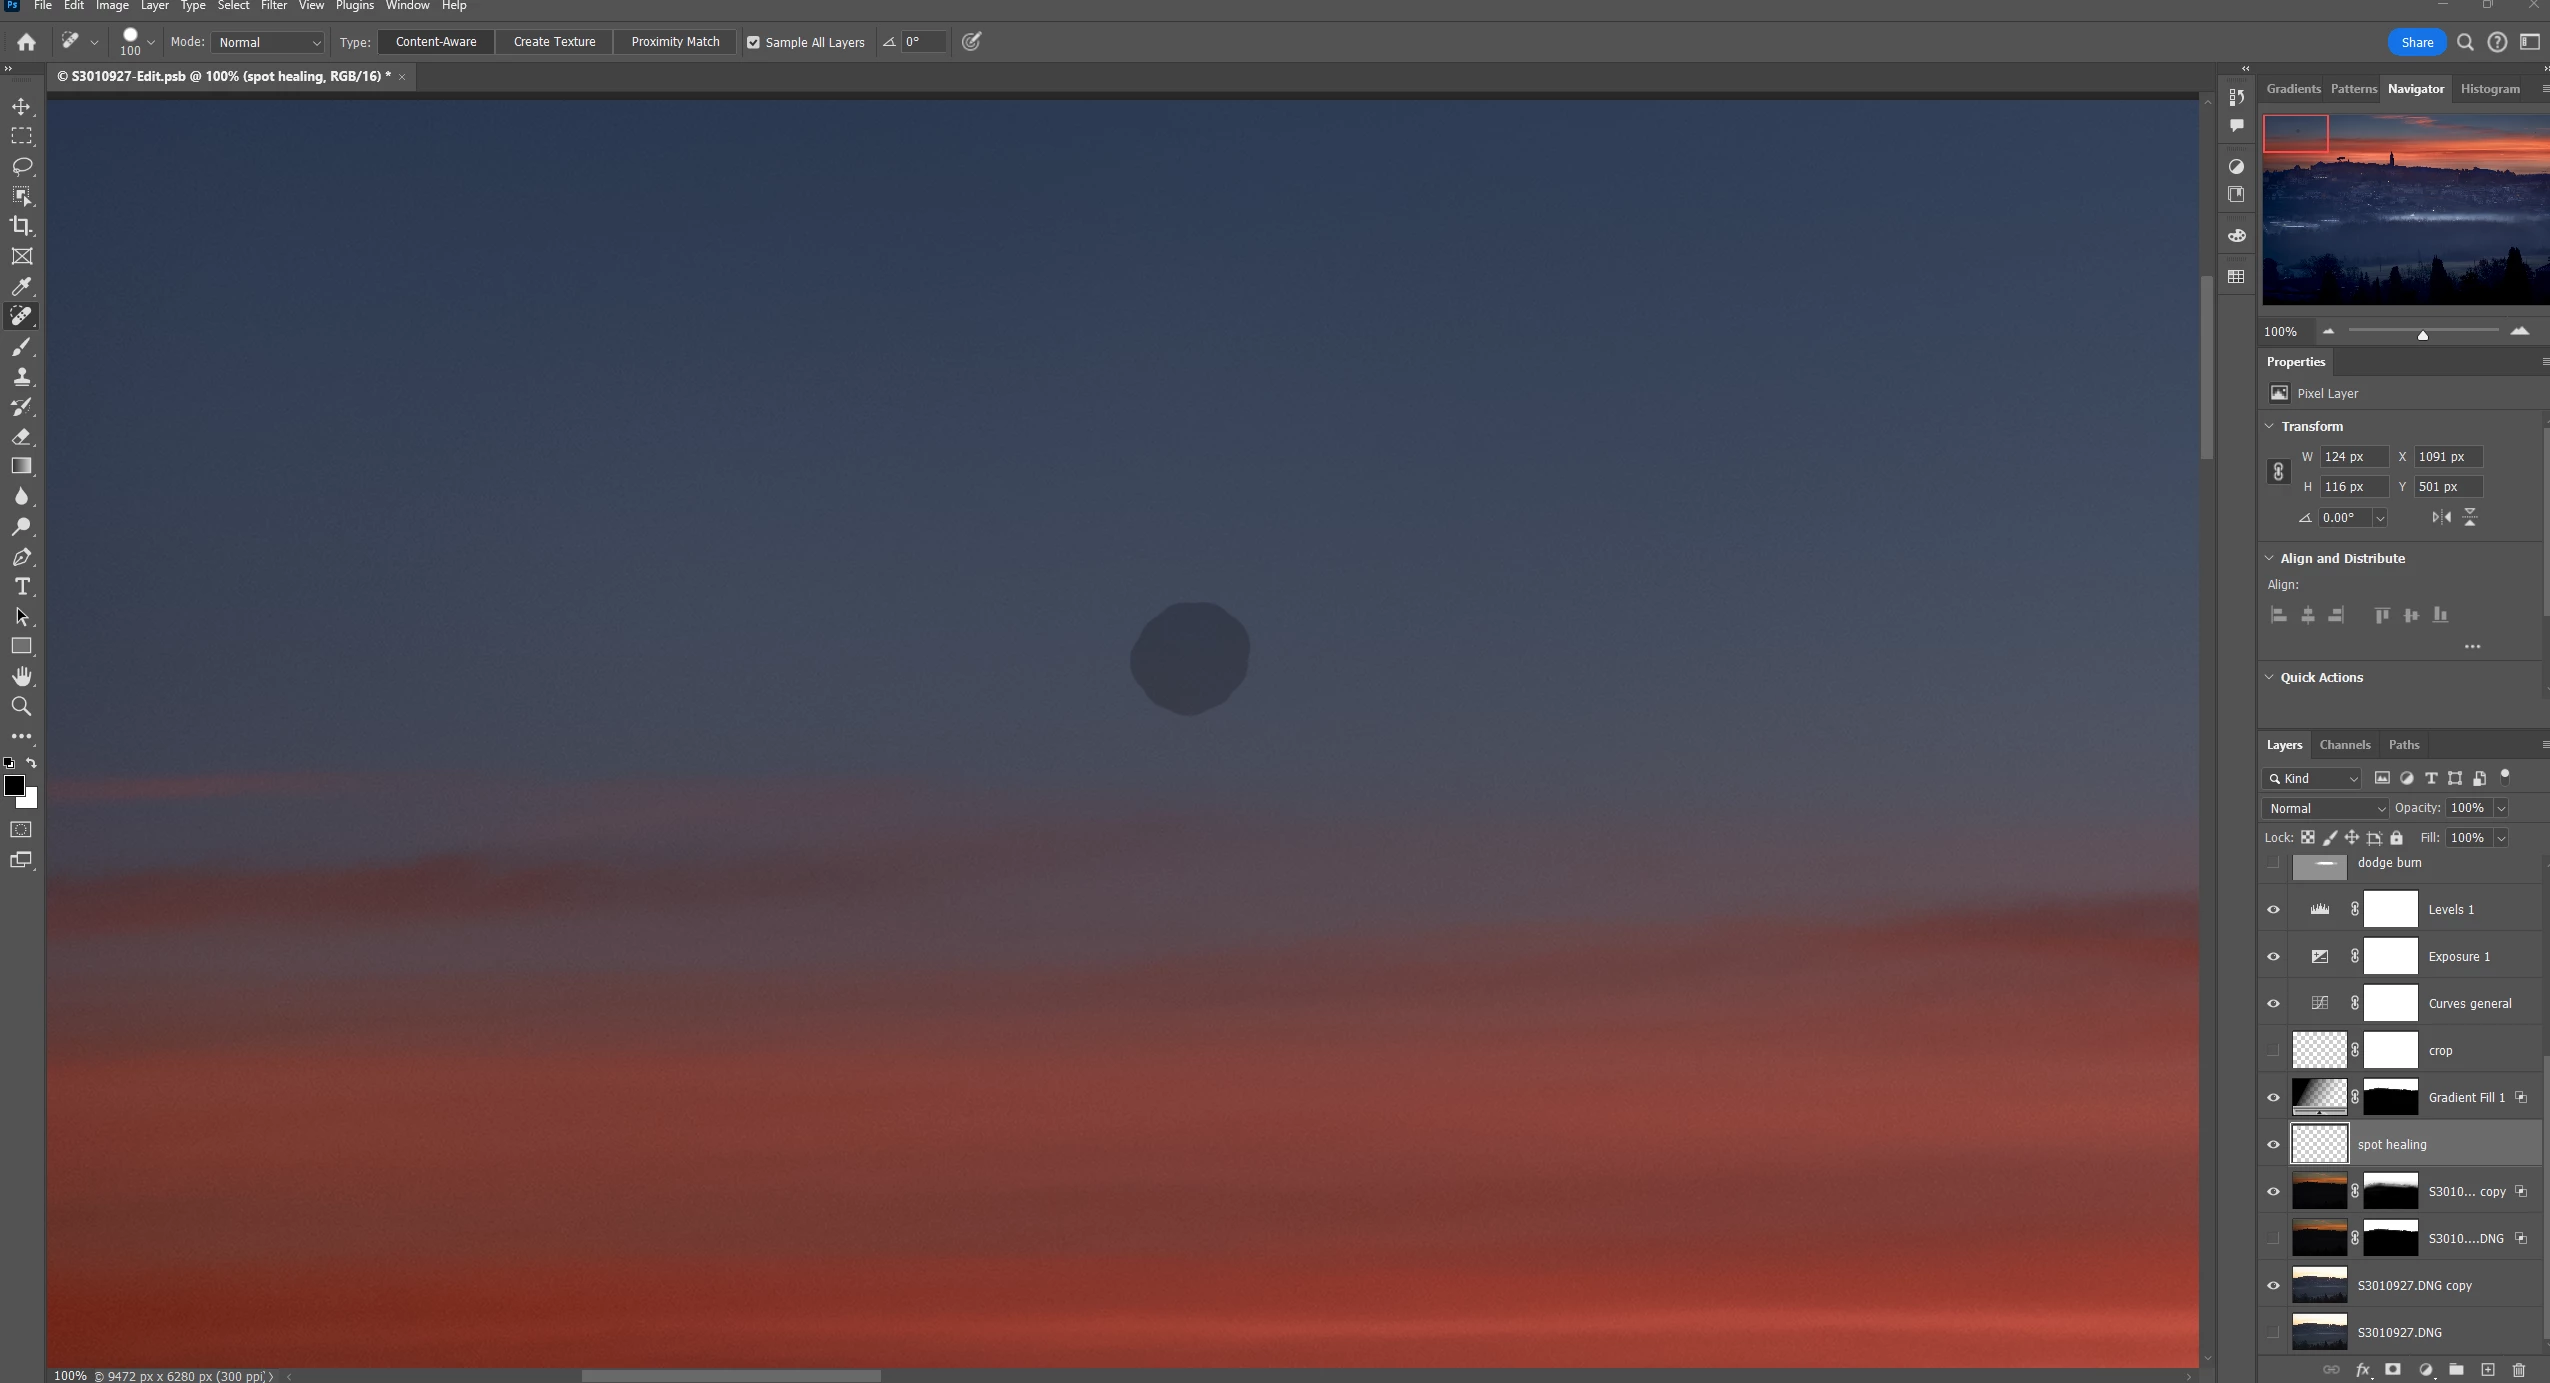Screen dimensions: 2550x1383
Task: Select the Hand tool
Action: 21,677
